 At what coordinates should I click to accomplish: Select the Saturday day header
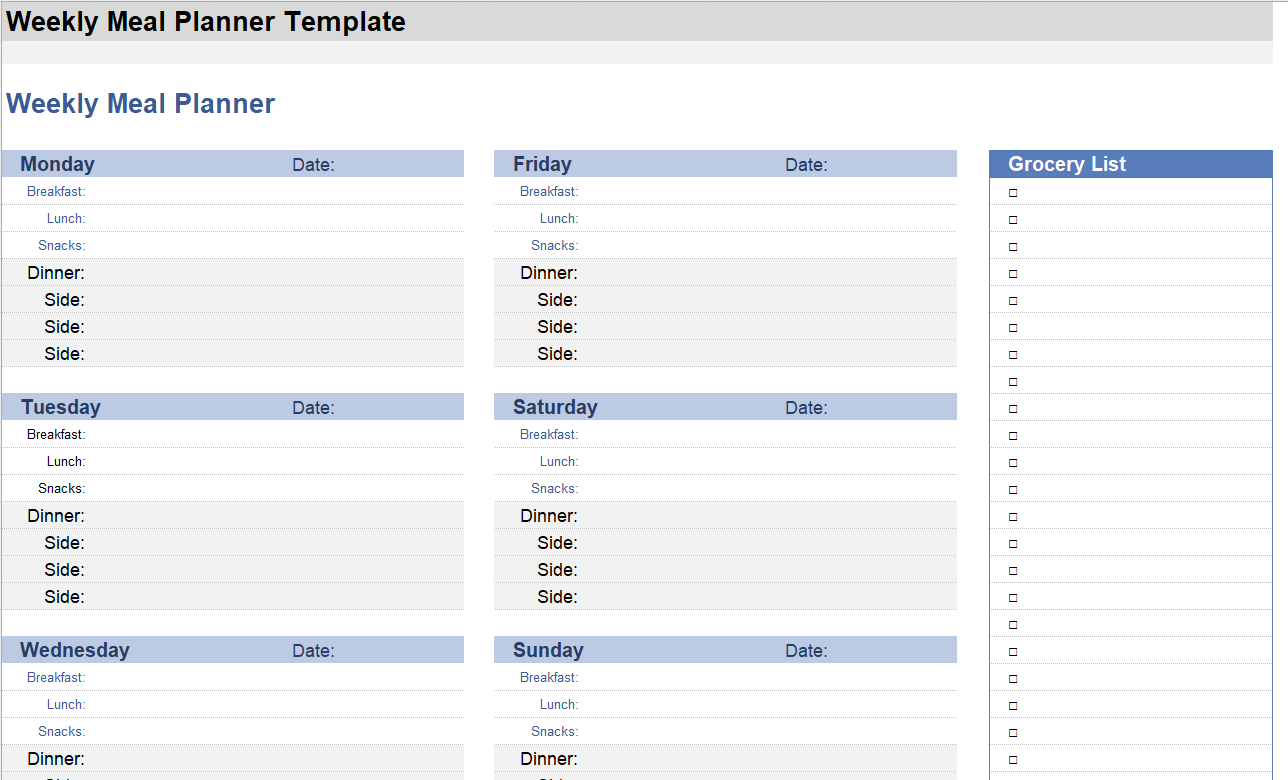click(x=555, y=408)
